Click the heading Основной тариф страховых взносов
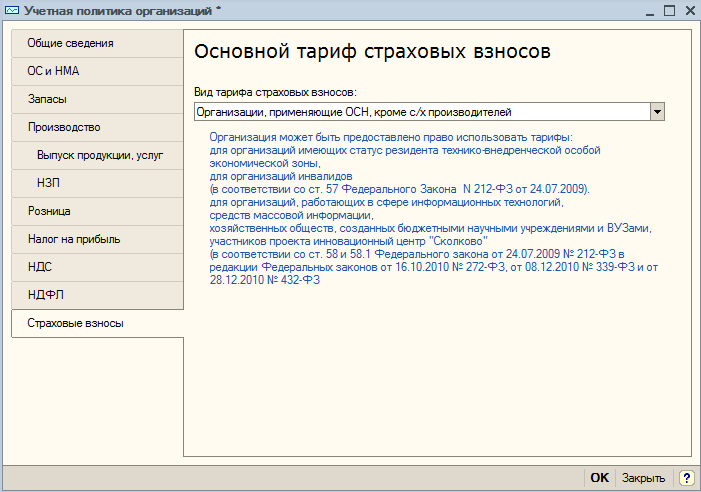The height and width of the screenshot is (492, 701). (x=372, y=52)
